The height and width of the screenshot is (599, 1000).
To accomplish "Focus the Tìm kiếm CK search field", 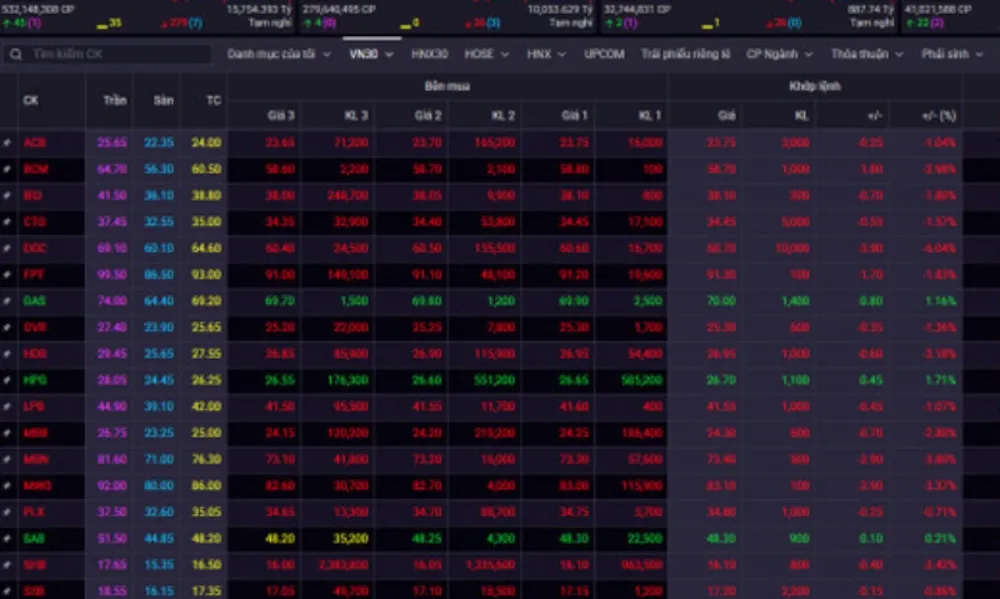I will pos(115,54).
